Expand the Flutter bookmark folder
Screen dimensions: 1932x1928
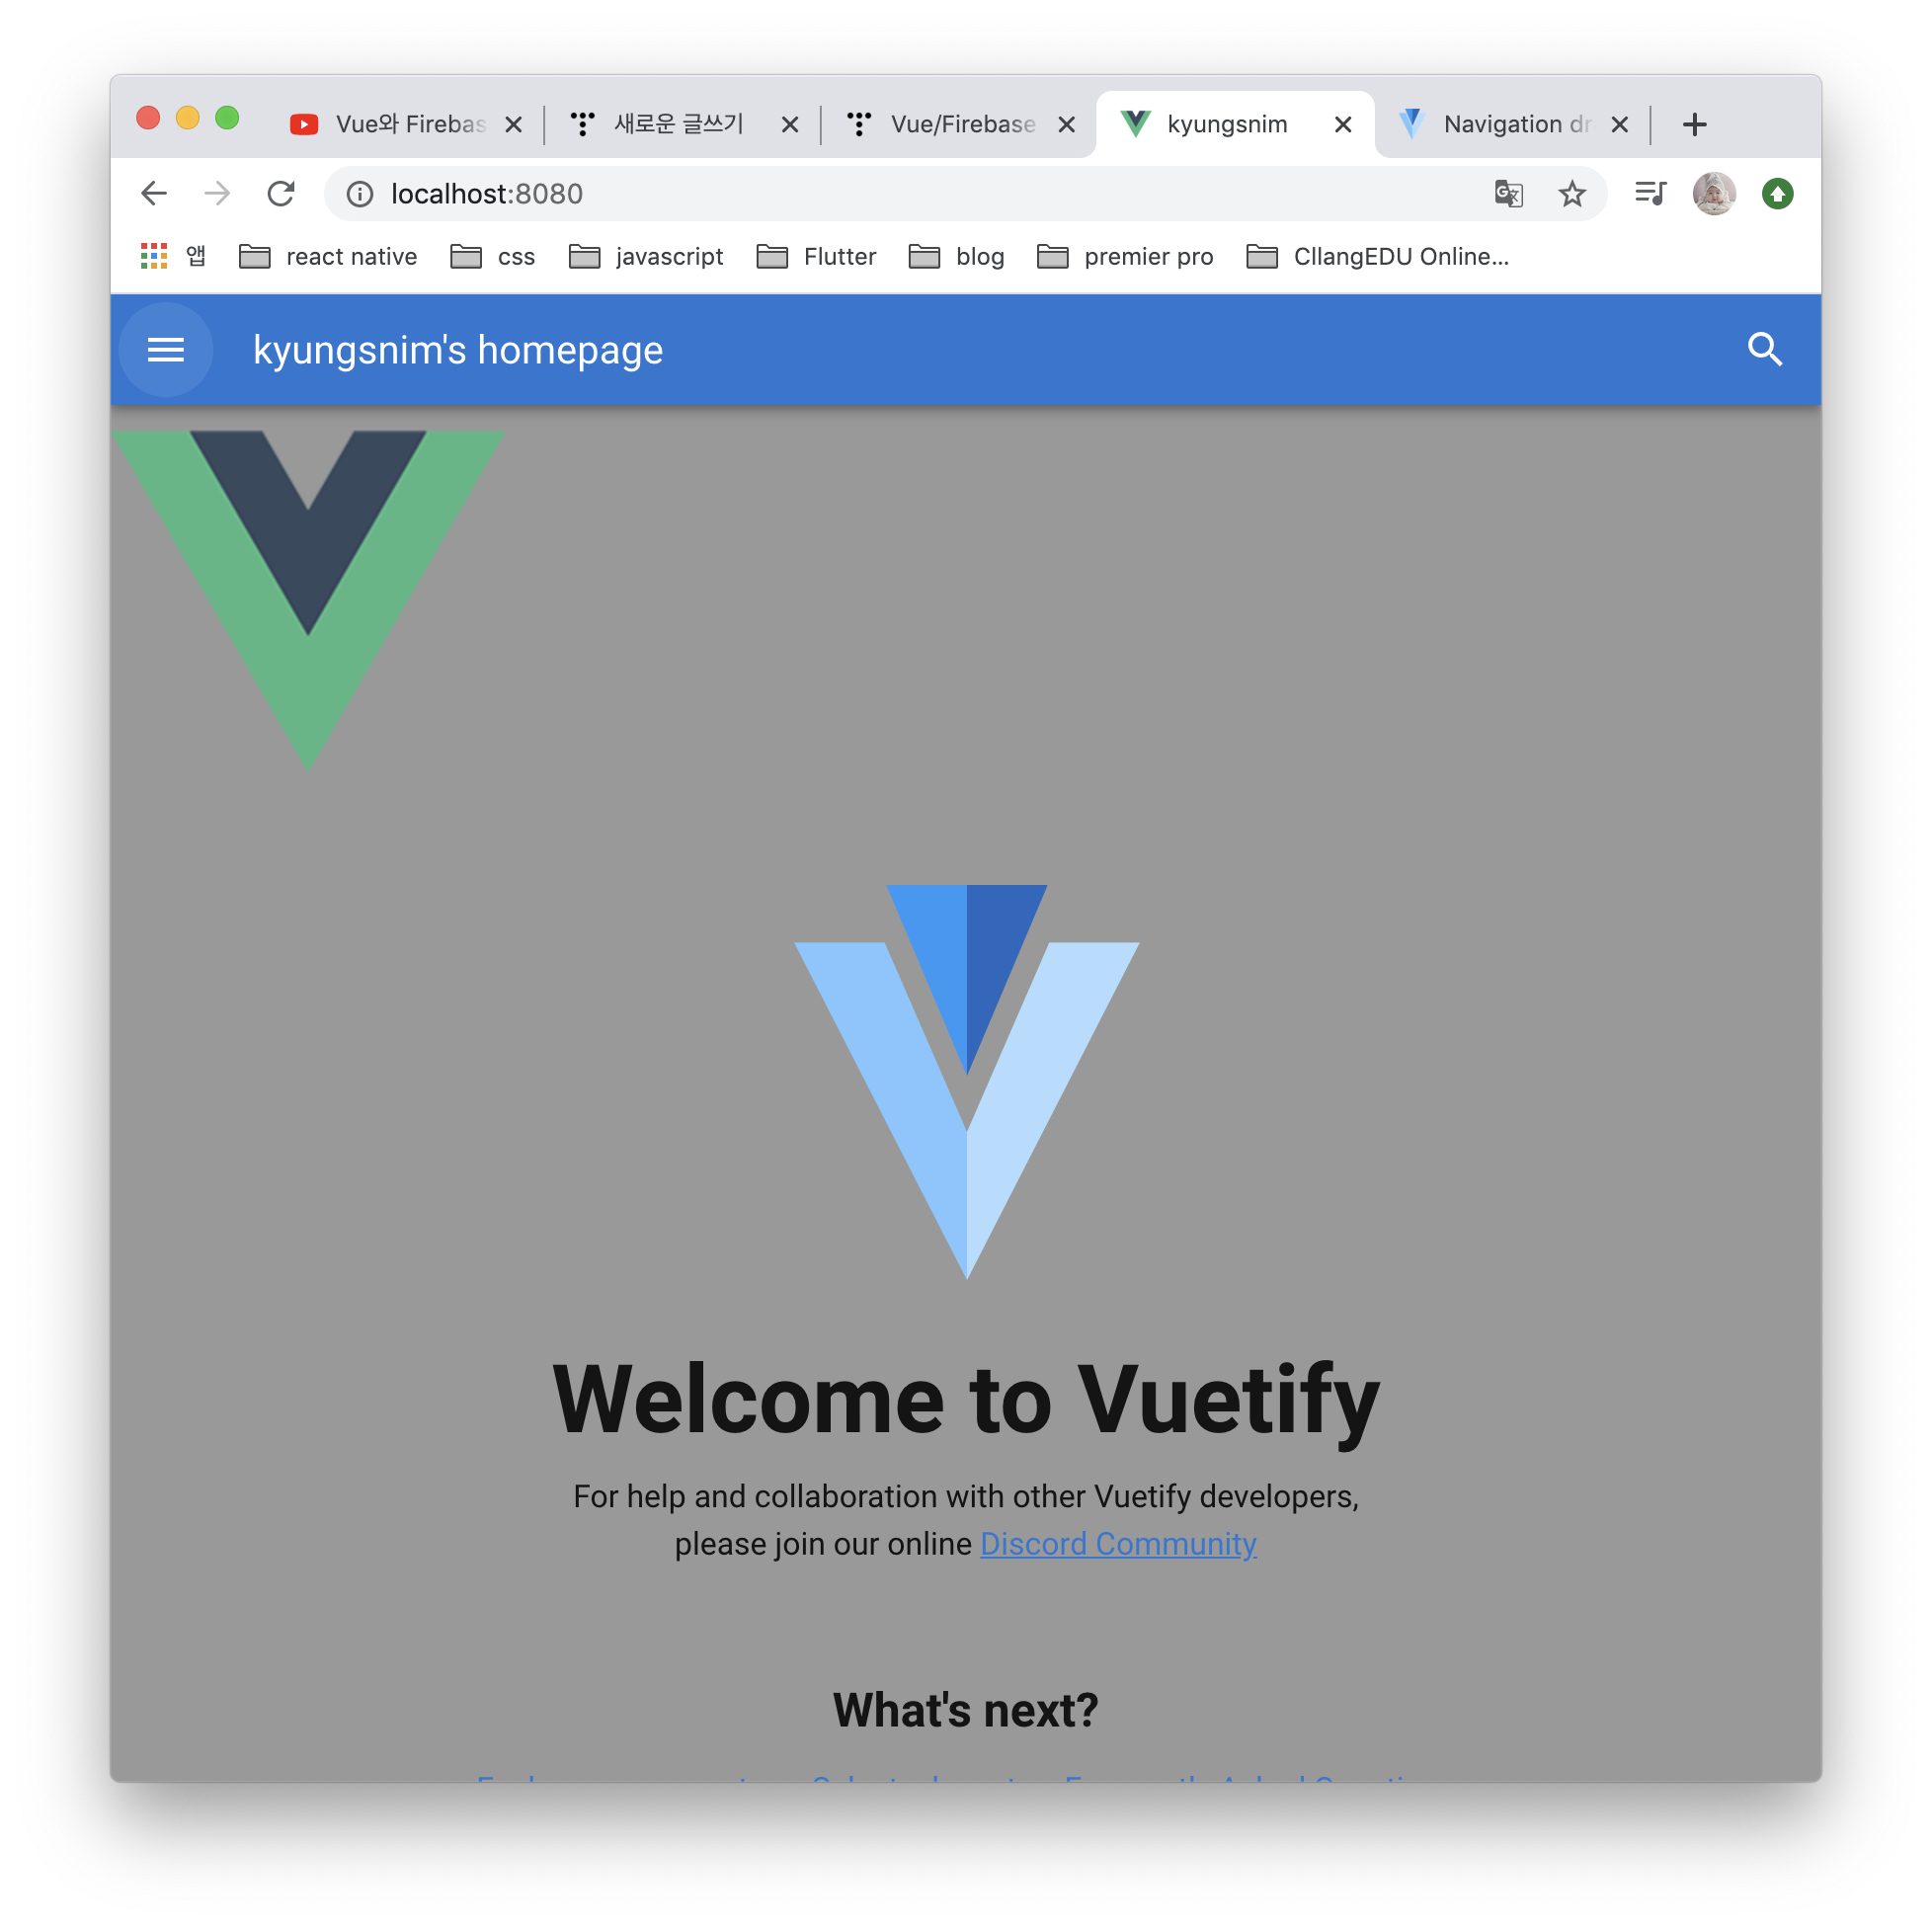coord(816,257)
